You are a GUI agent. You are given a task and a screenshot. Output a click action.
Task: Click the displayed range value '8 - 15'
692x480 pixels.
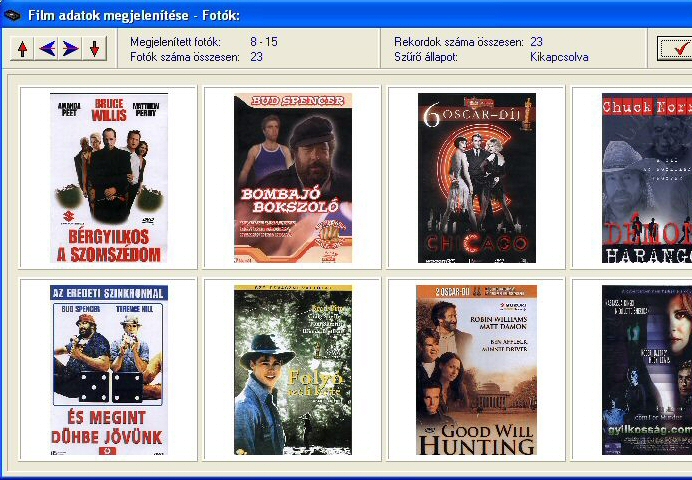click(x=264, y=42)
